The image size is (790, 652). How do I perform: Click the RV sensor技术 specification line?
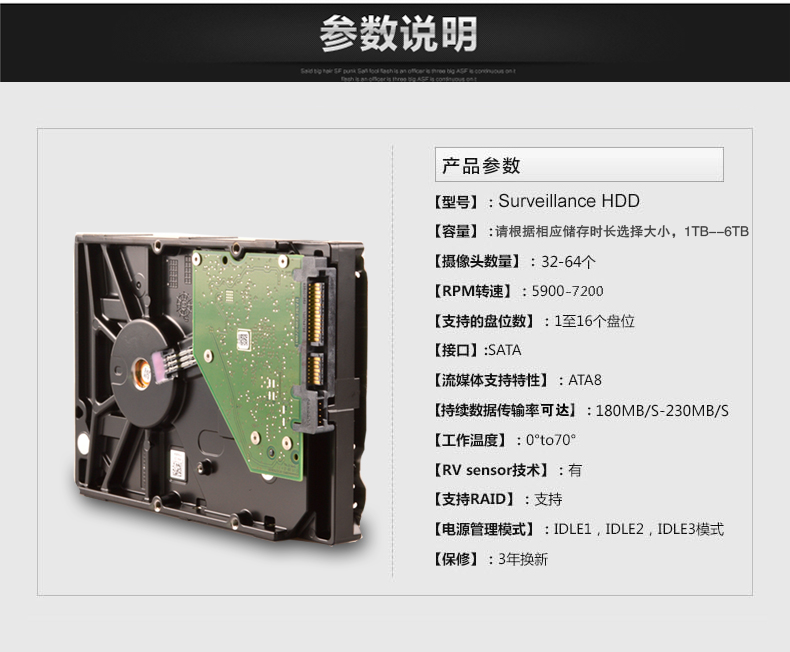[x=508, y=470]
